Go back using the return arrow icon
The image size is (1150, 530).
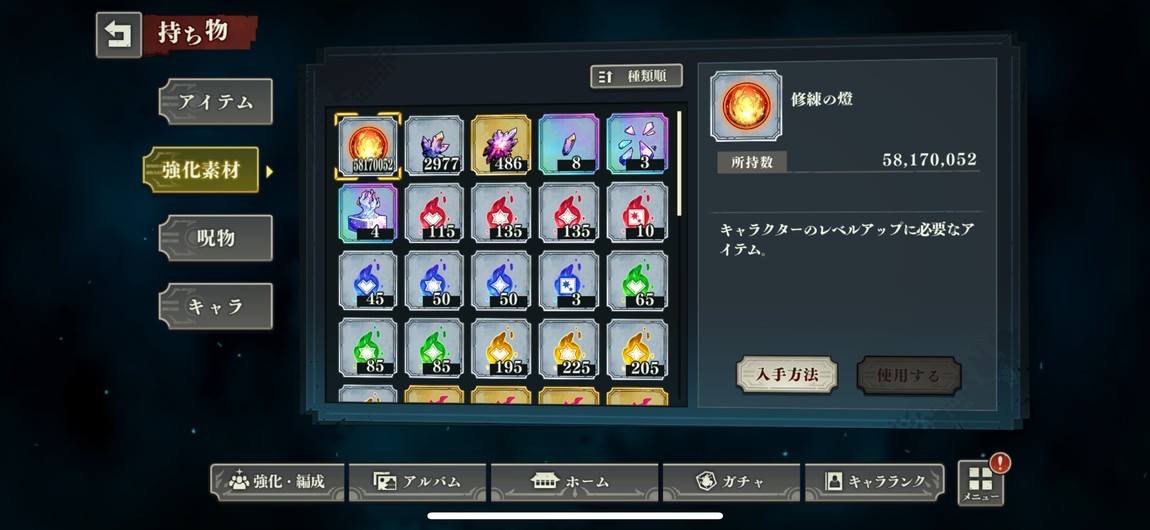point(119,35)
